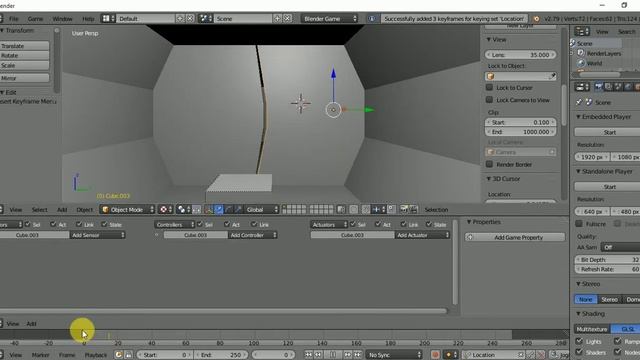Click the Rotate button
The image size is (640, 360).
coord(24,56)
